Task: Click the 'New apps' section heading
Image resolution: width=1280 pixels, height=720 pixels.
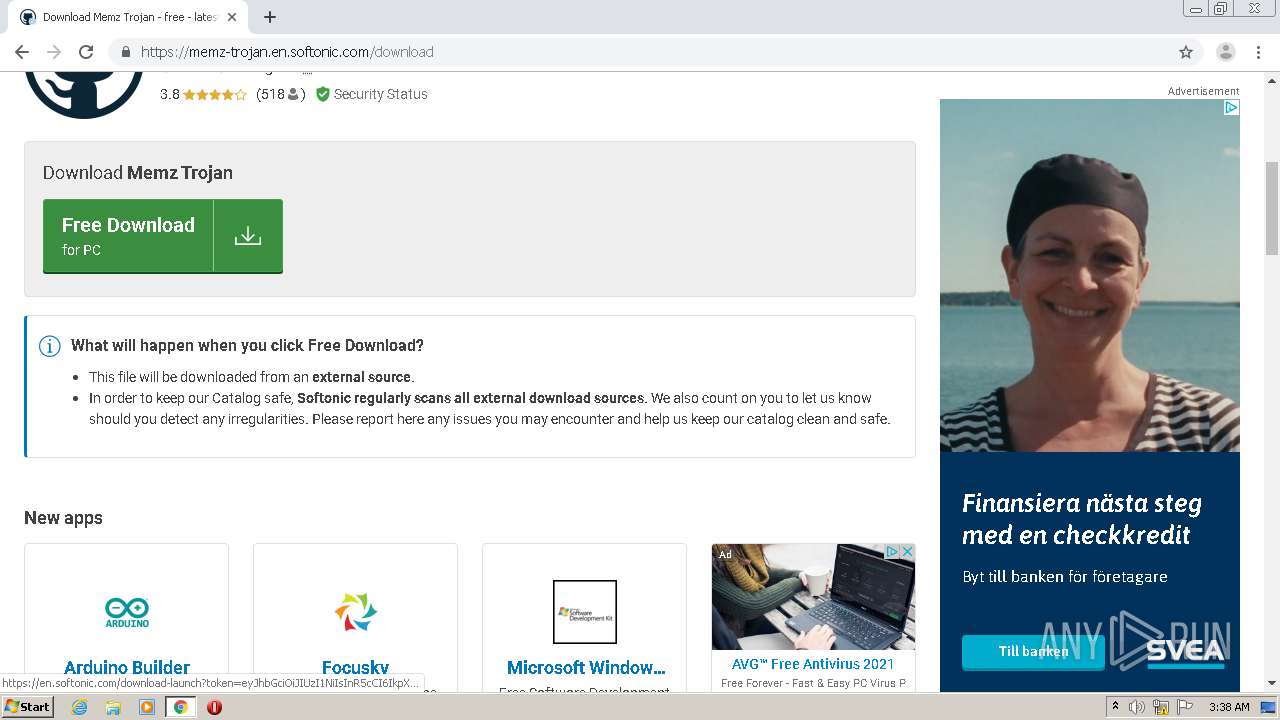Action: coord(63,518)
